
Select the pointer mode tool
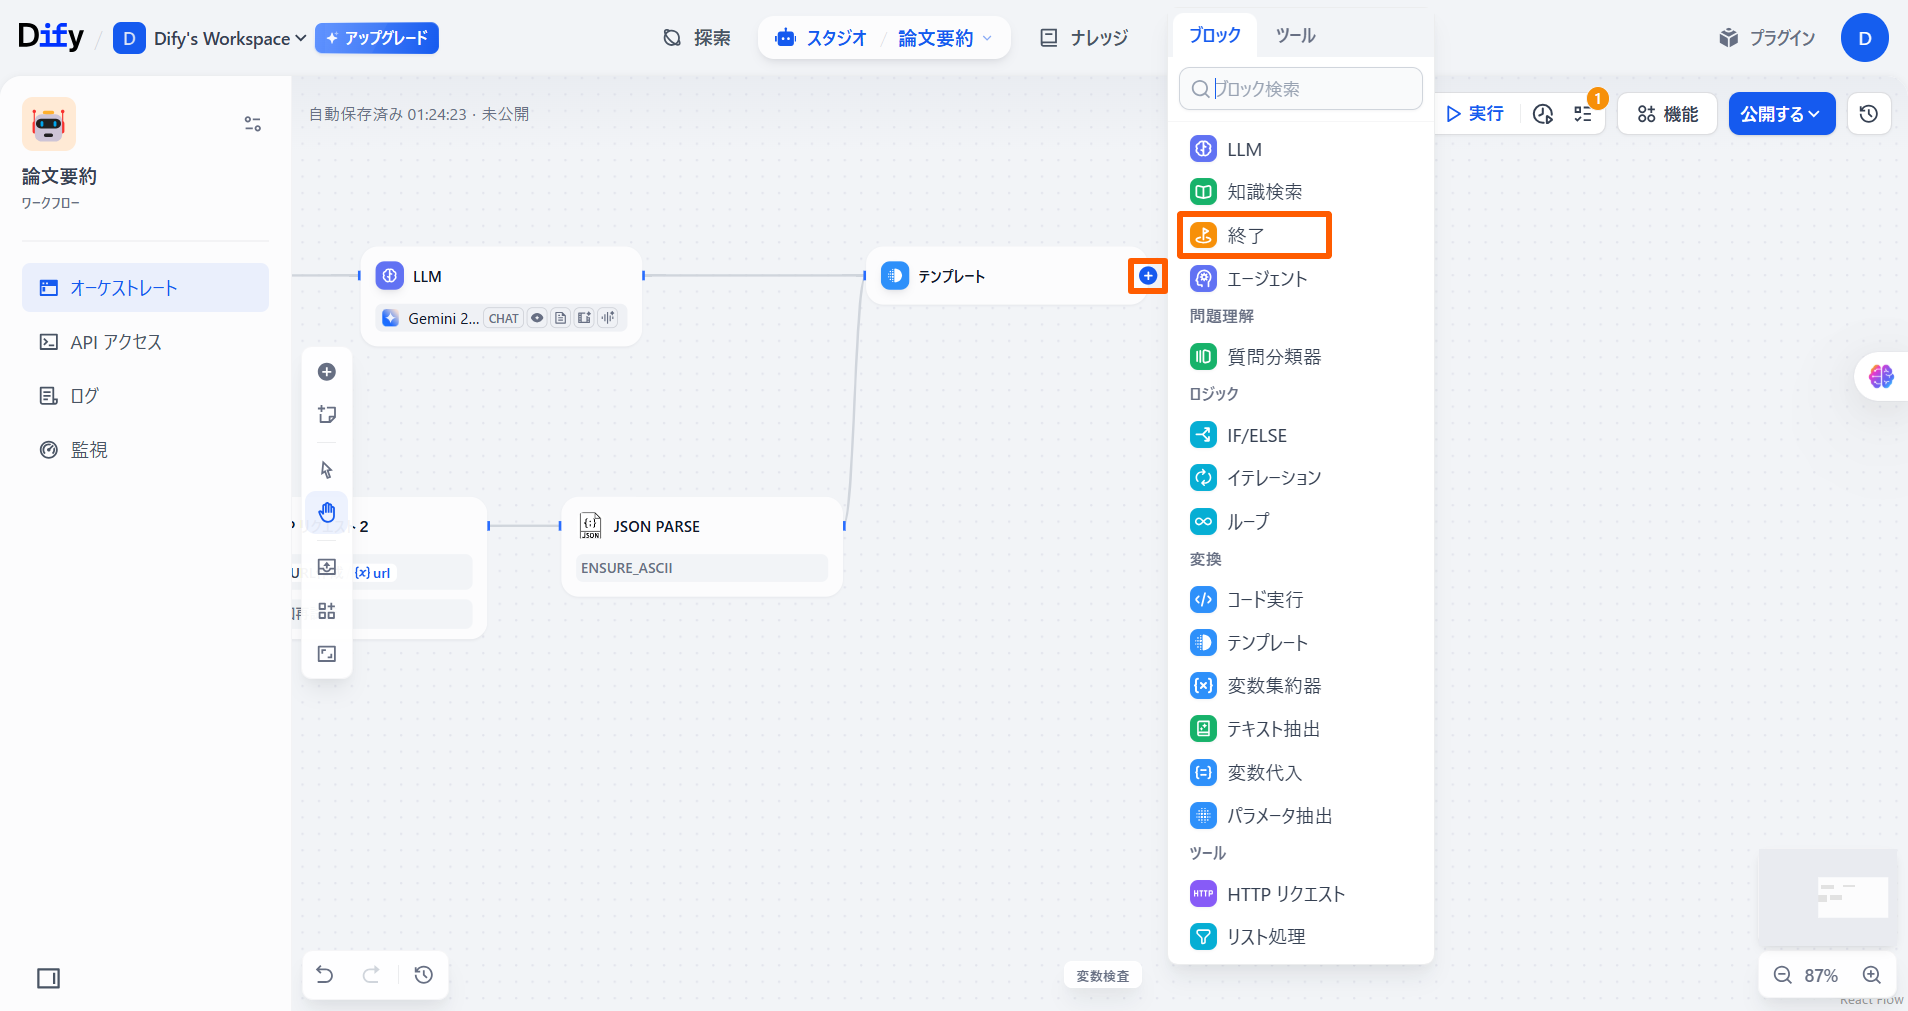[x=327, y=470]
